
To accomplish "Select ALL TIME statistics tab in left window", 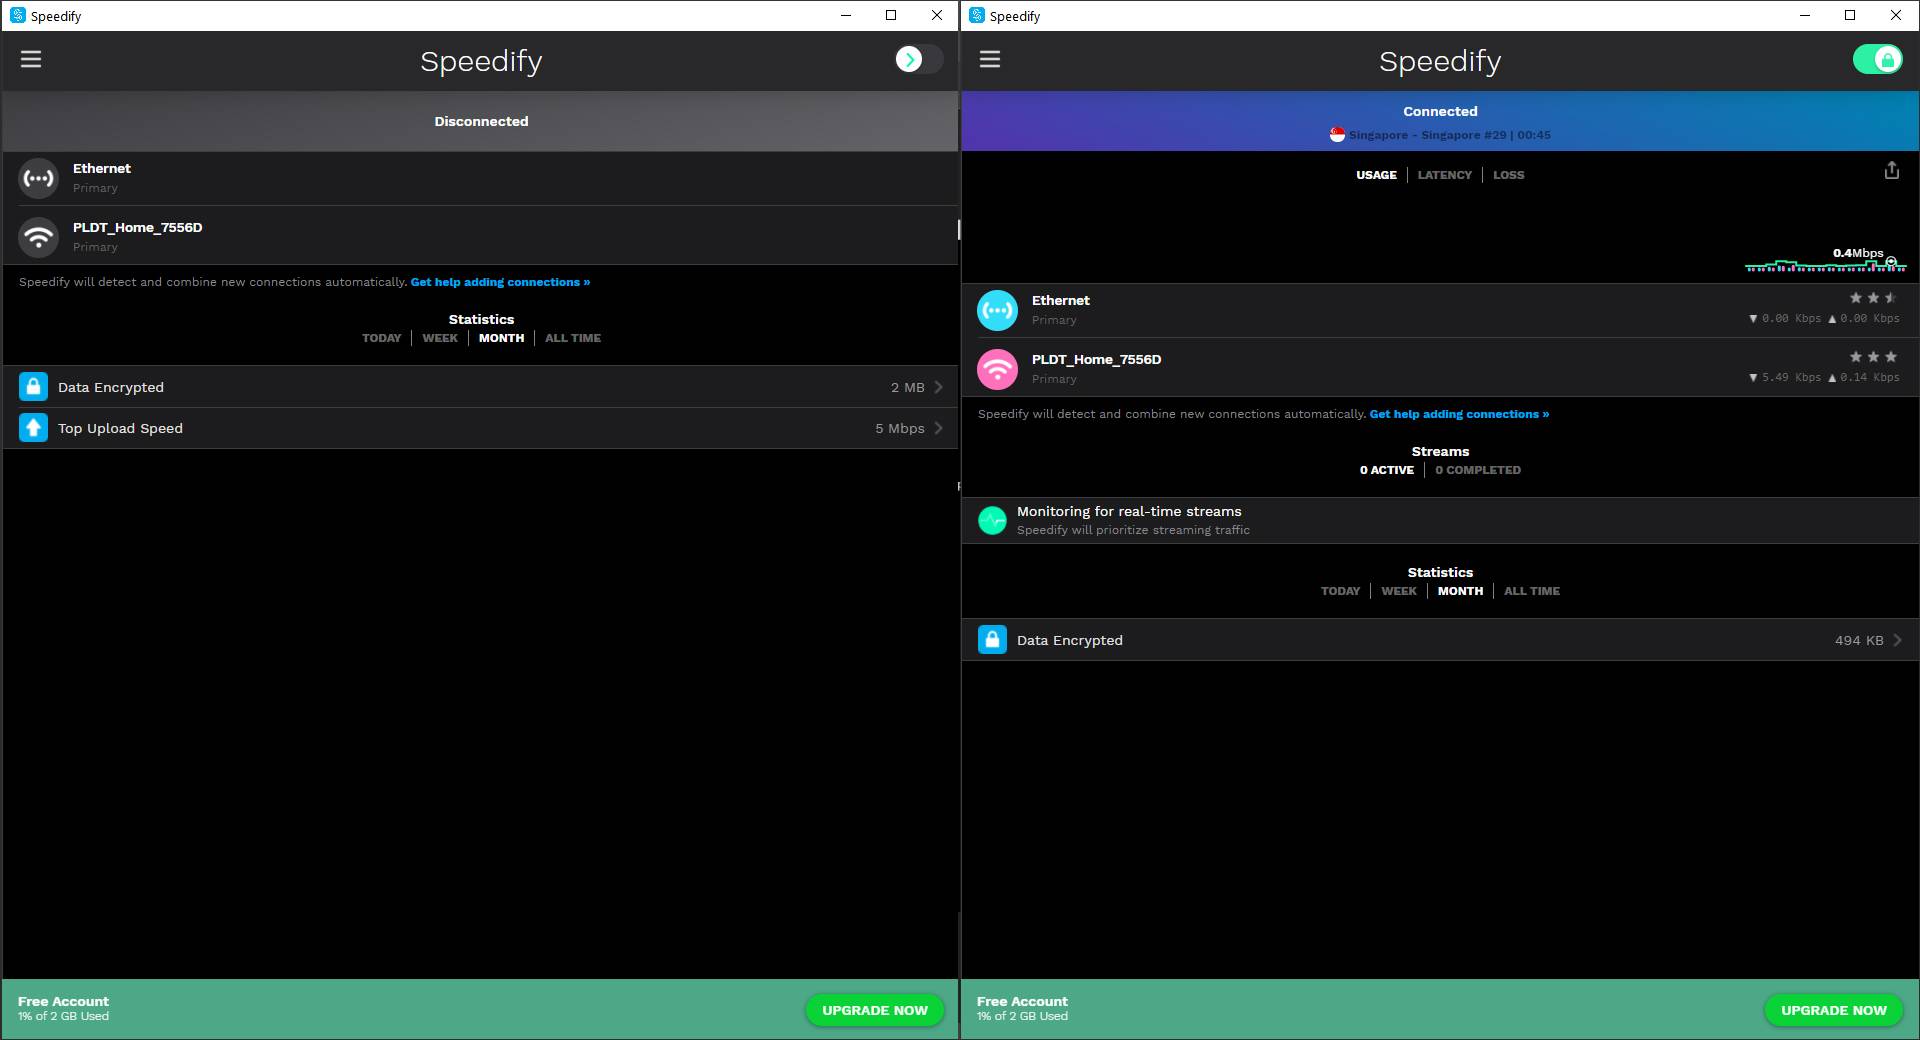I will (573, 338).
